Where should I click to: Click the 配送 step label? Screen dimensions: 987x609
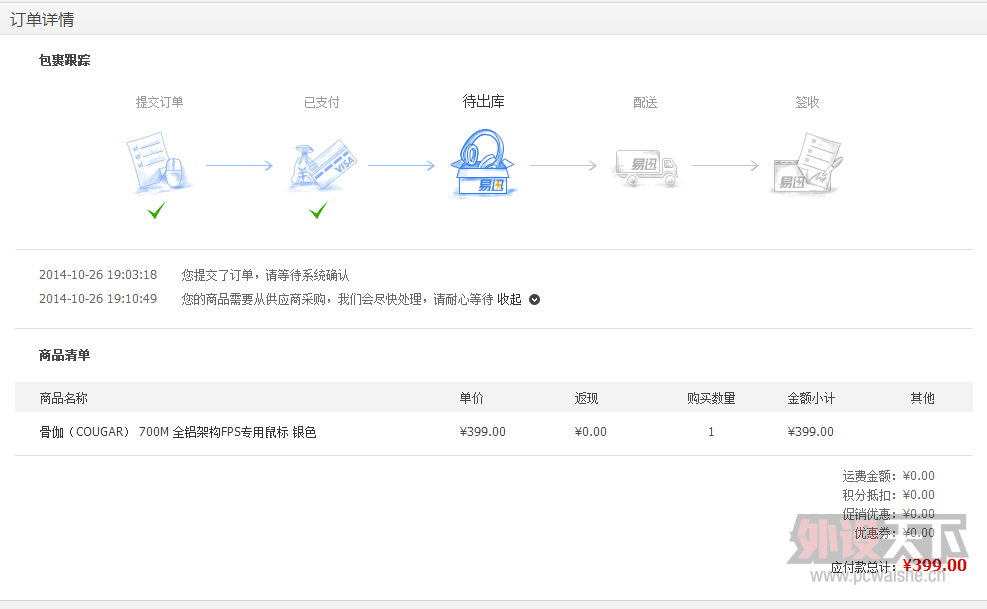645,102
